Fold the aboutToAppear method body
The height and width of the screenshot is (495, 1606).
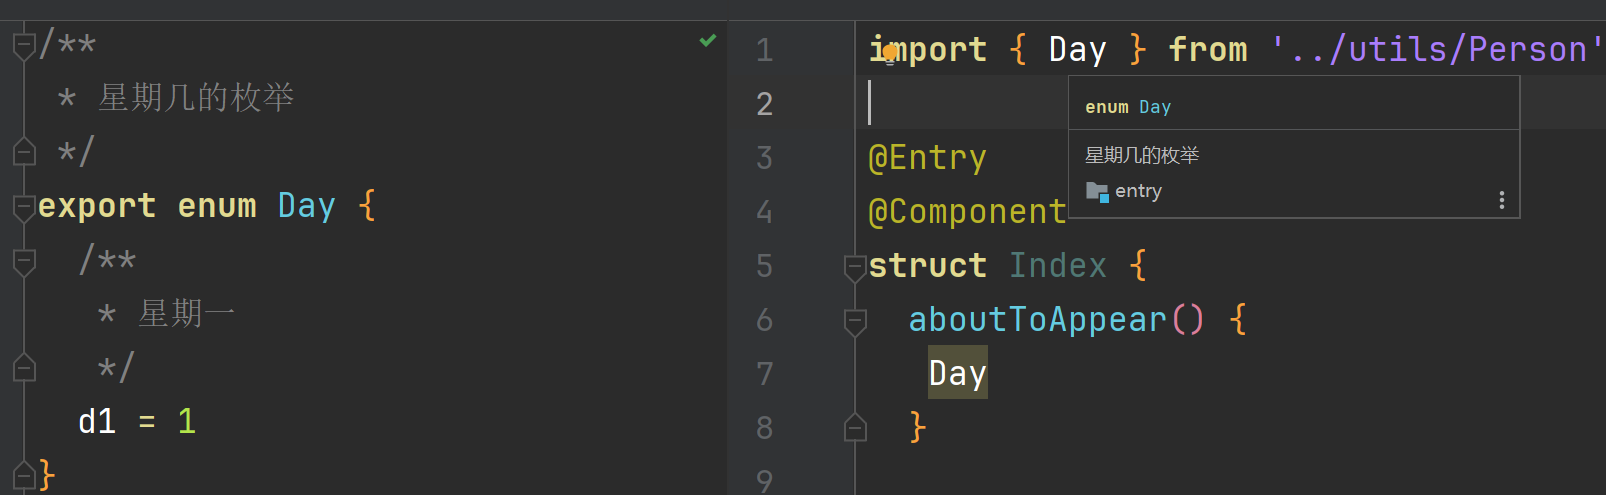pos(855,321)
